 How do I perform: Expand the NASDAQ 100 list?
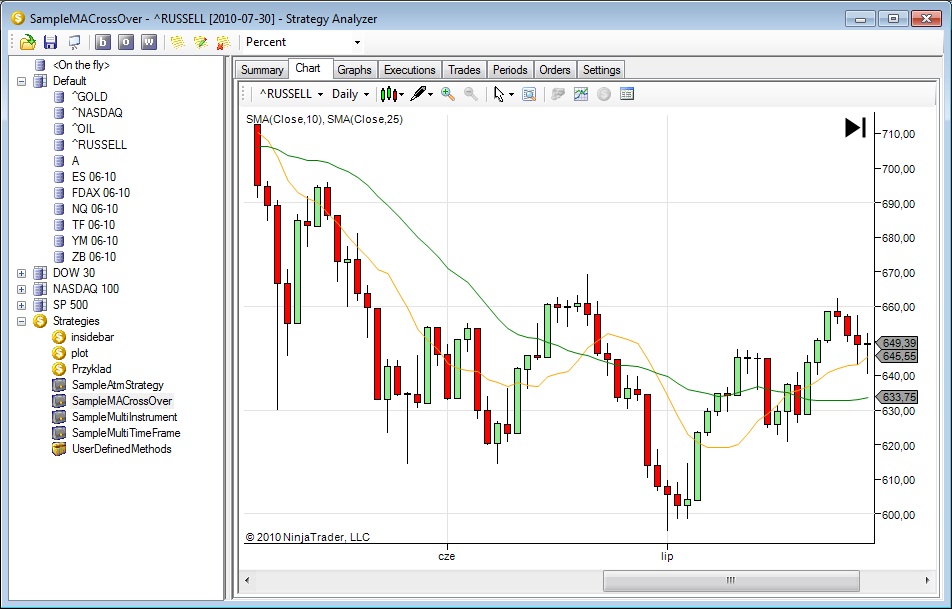21,290
